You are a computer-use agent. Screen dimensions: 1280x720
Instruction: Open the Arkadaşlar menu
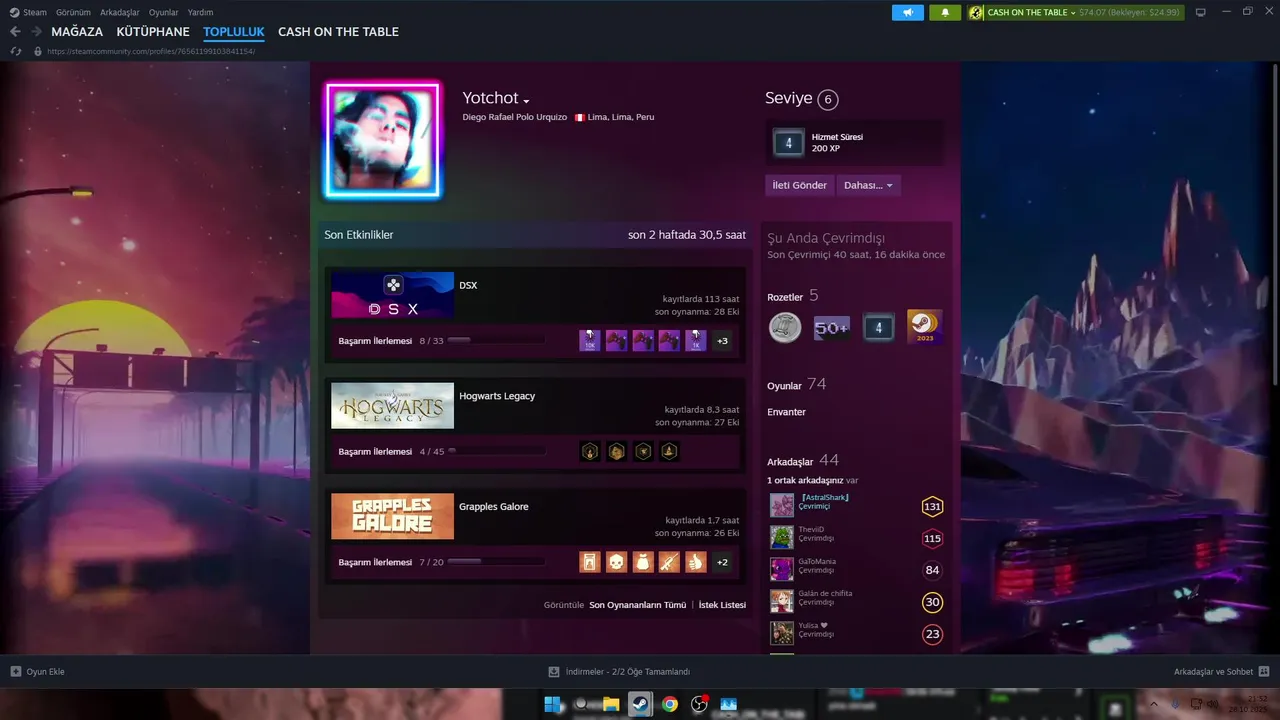pos(120,12)
